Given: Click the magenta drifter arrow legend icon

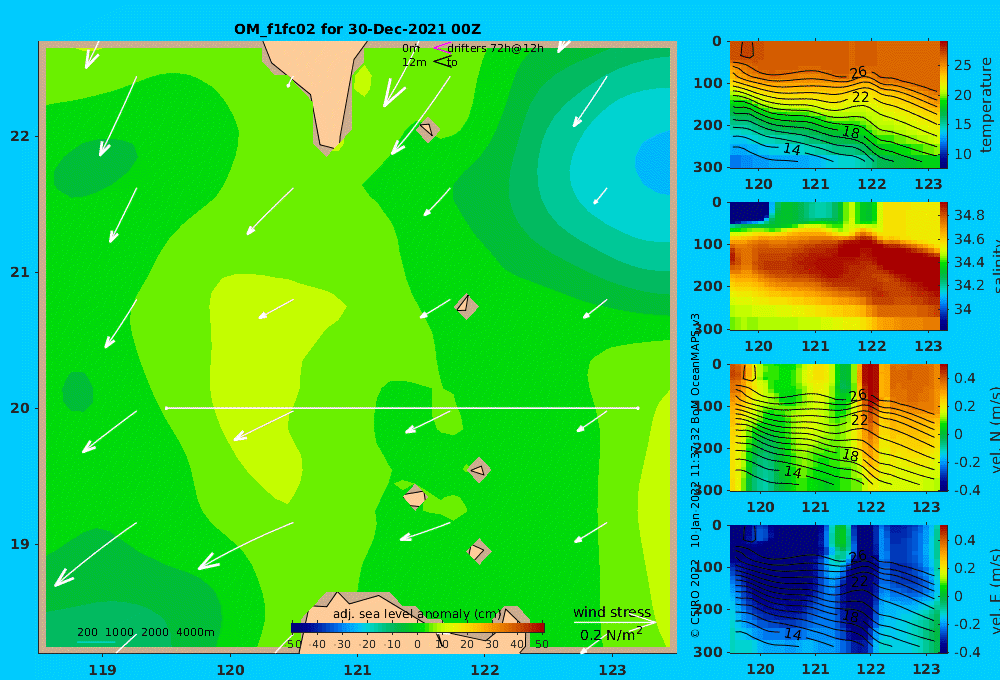Looking at the screenshot, I should (441, 48).
